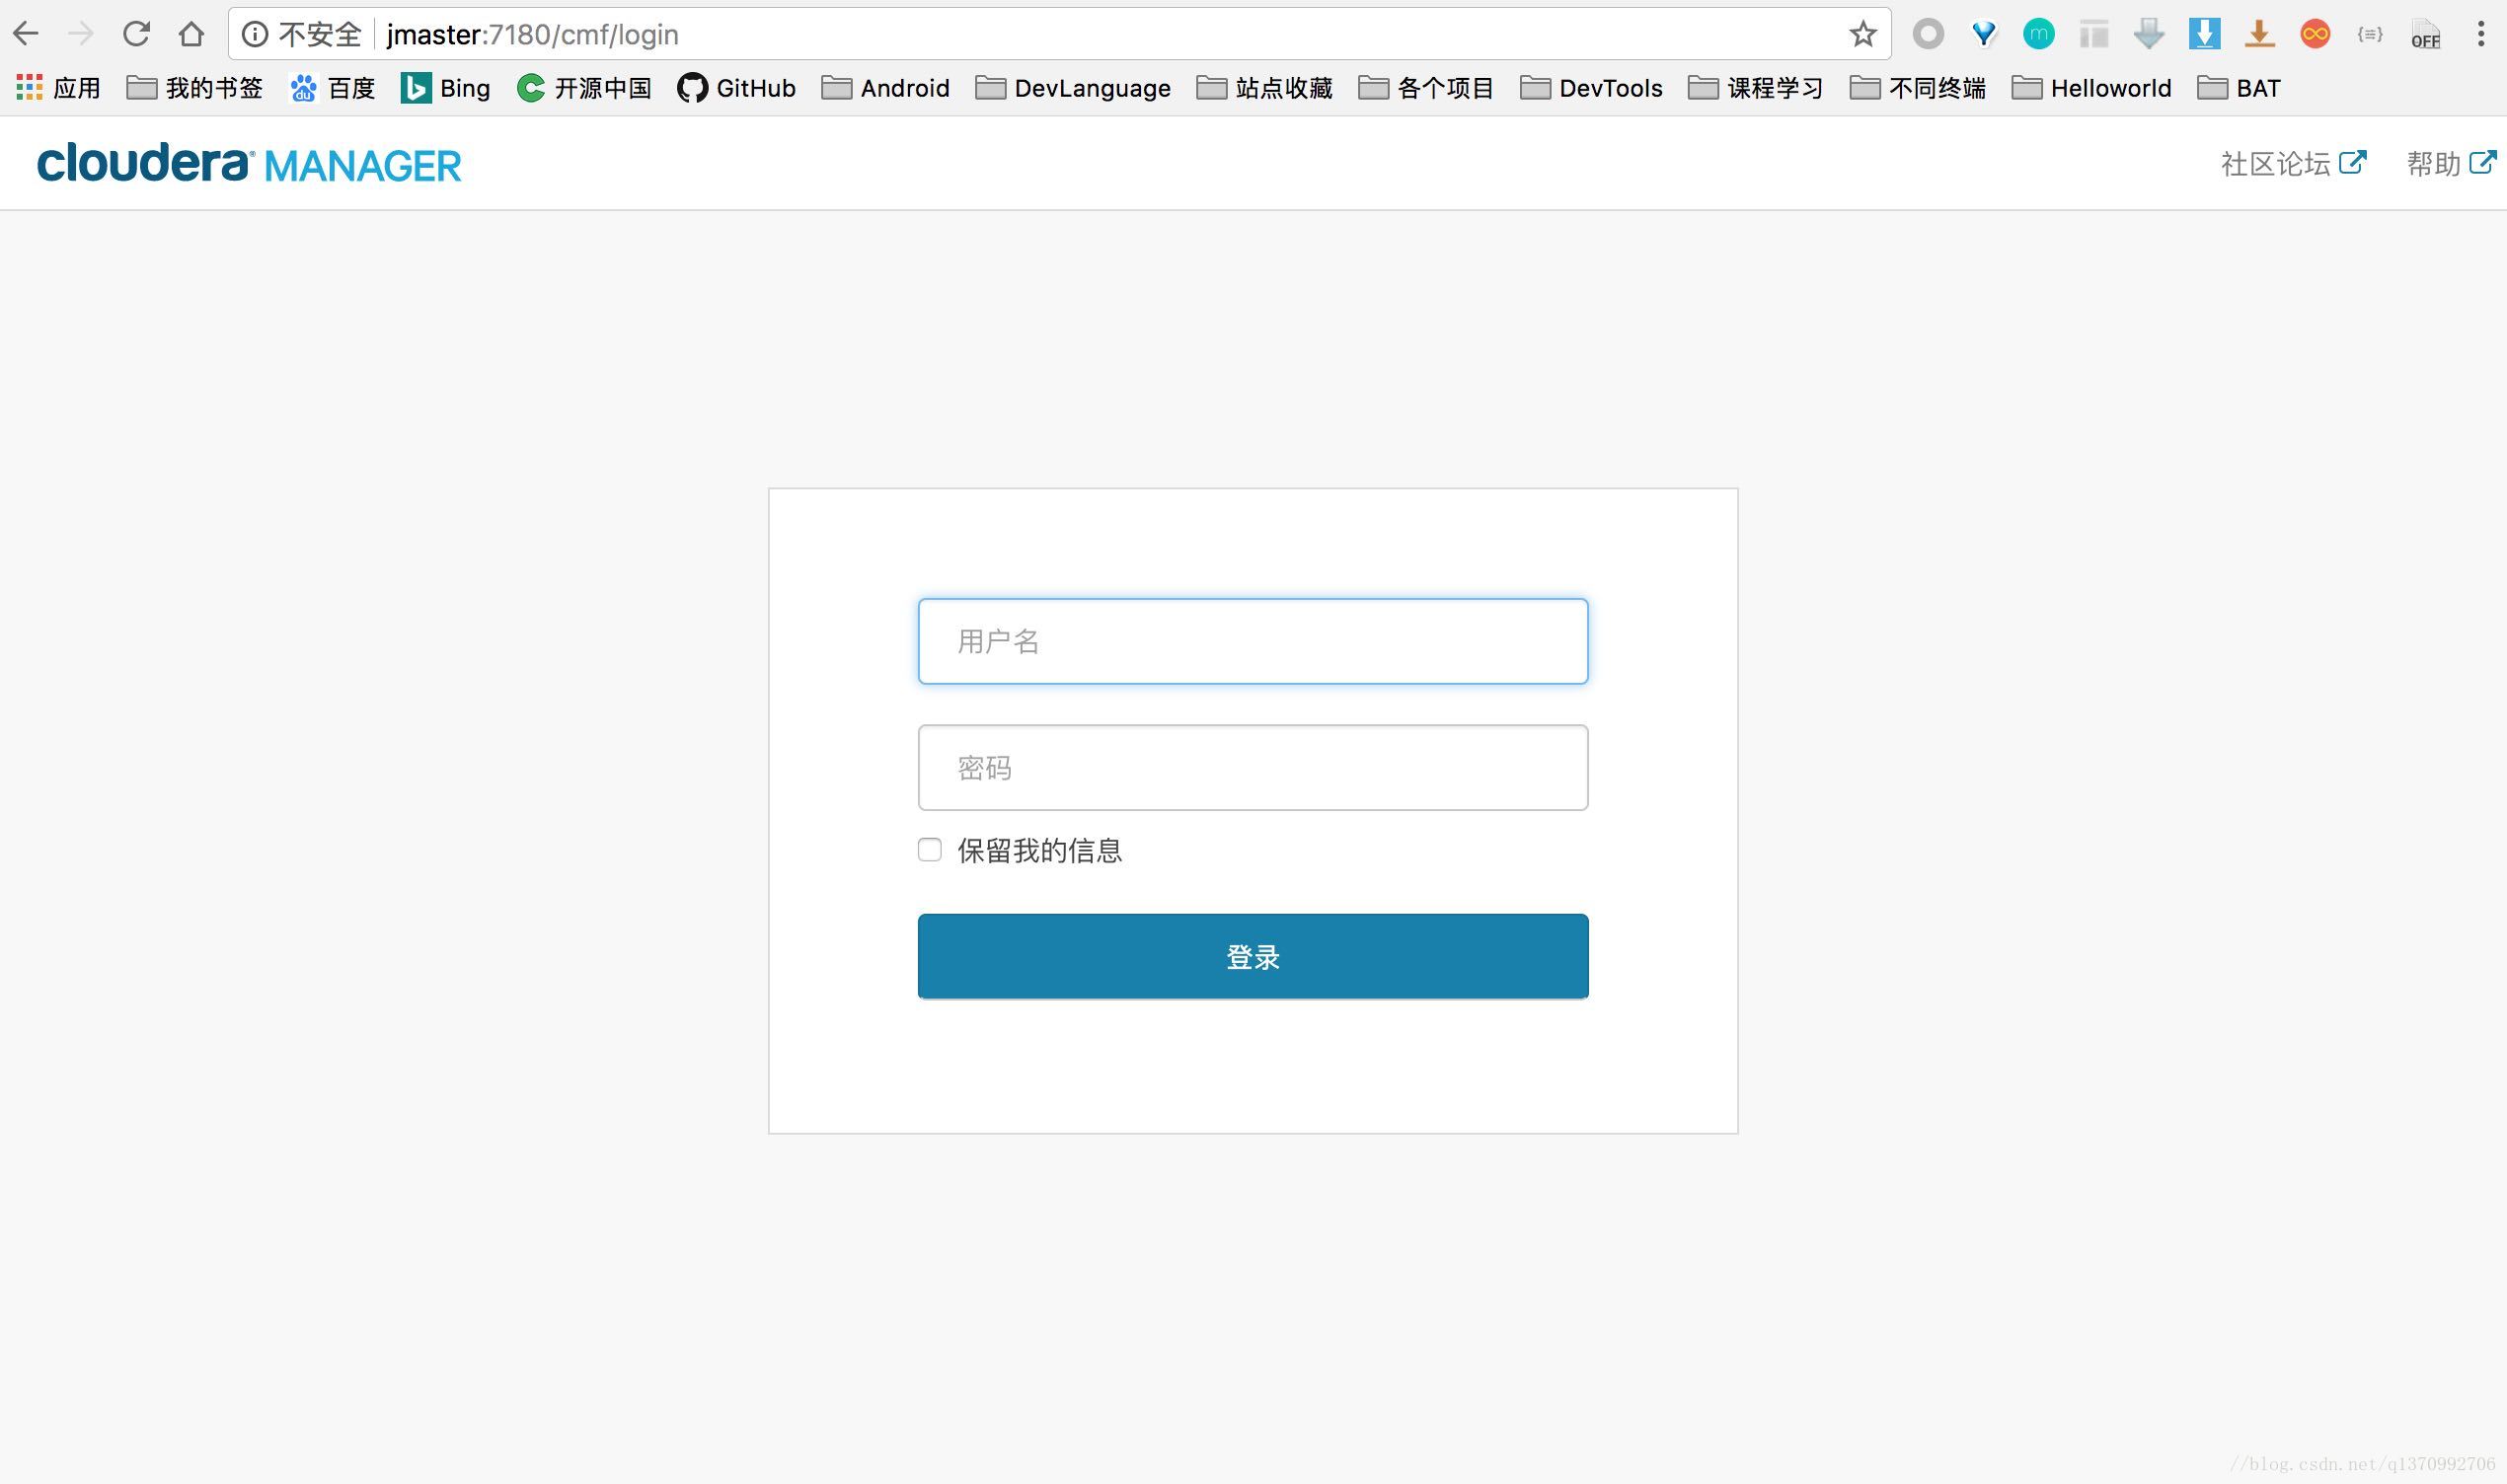Expand the Helloworld bookmark folder
The width and height of the screenshot is (2507, 1484).
2091,88
